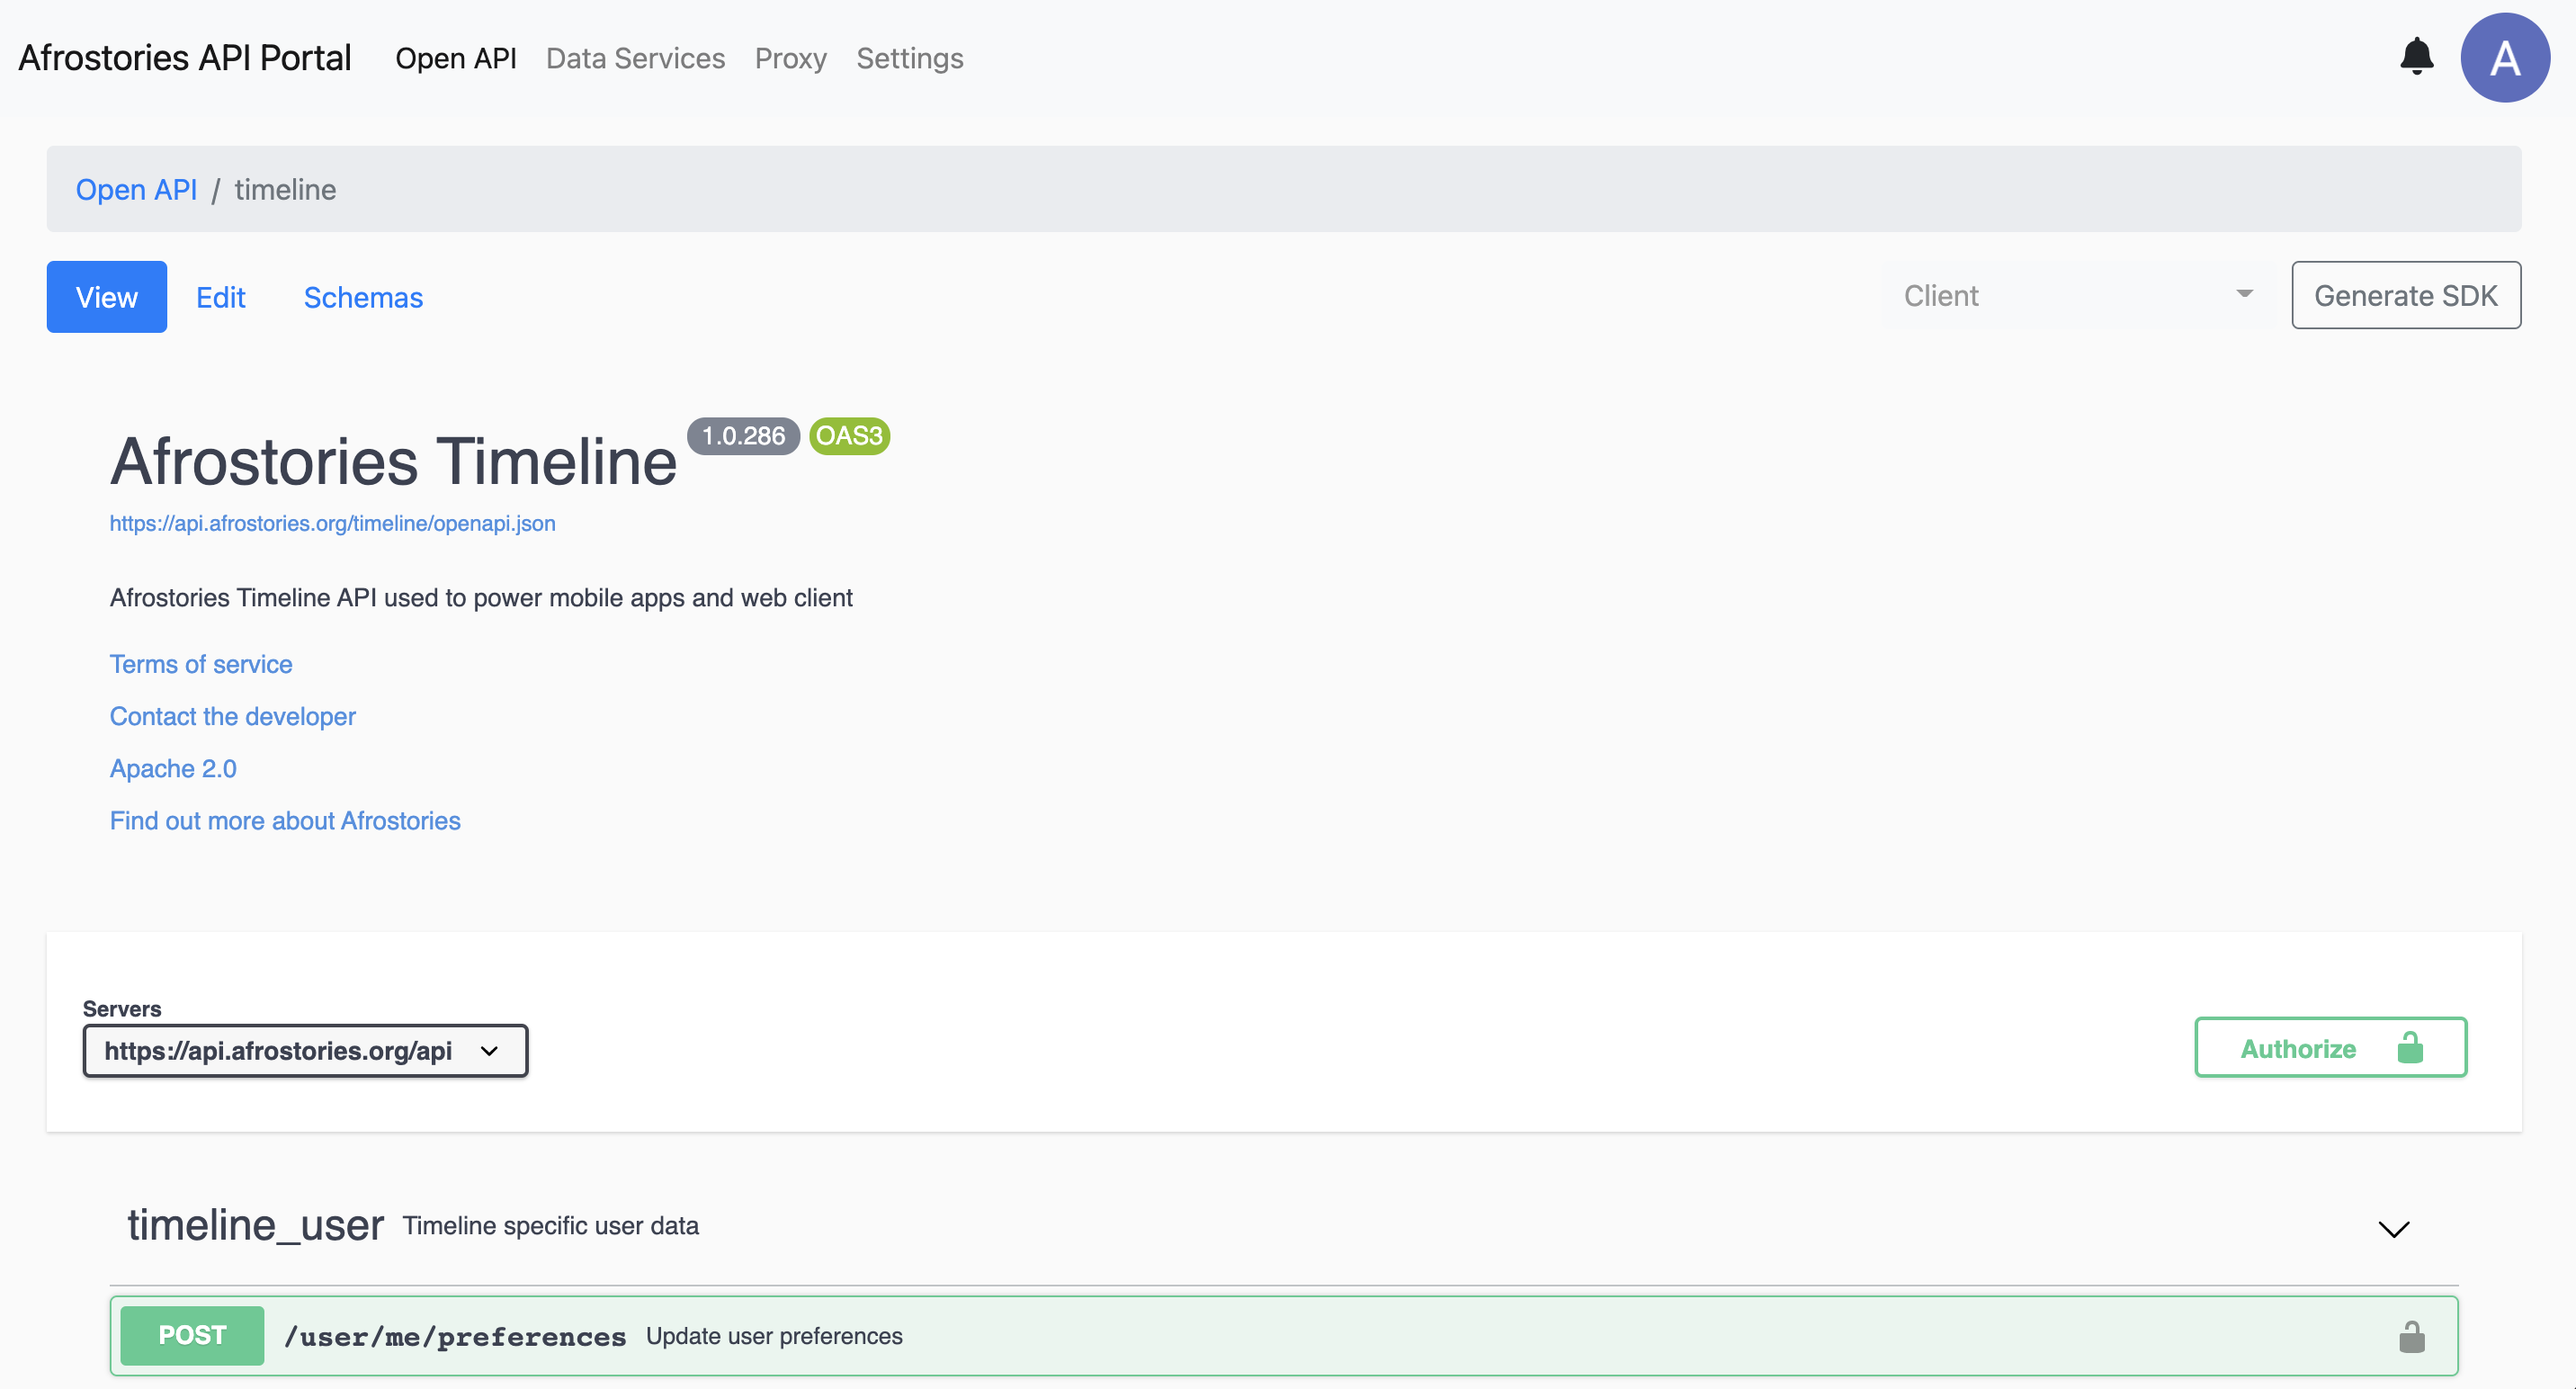Click the 1.0.286 version badge
Viewport: 2576px width, 1389px height.
(x=743, y=436)
